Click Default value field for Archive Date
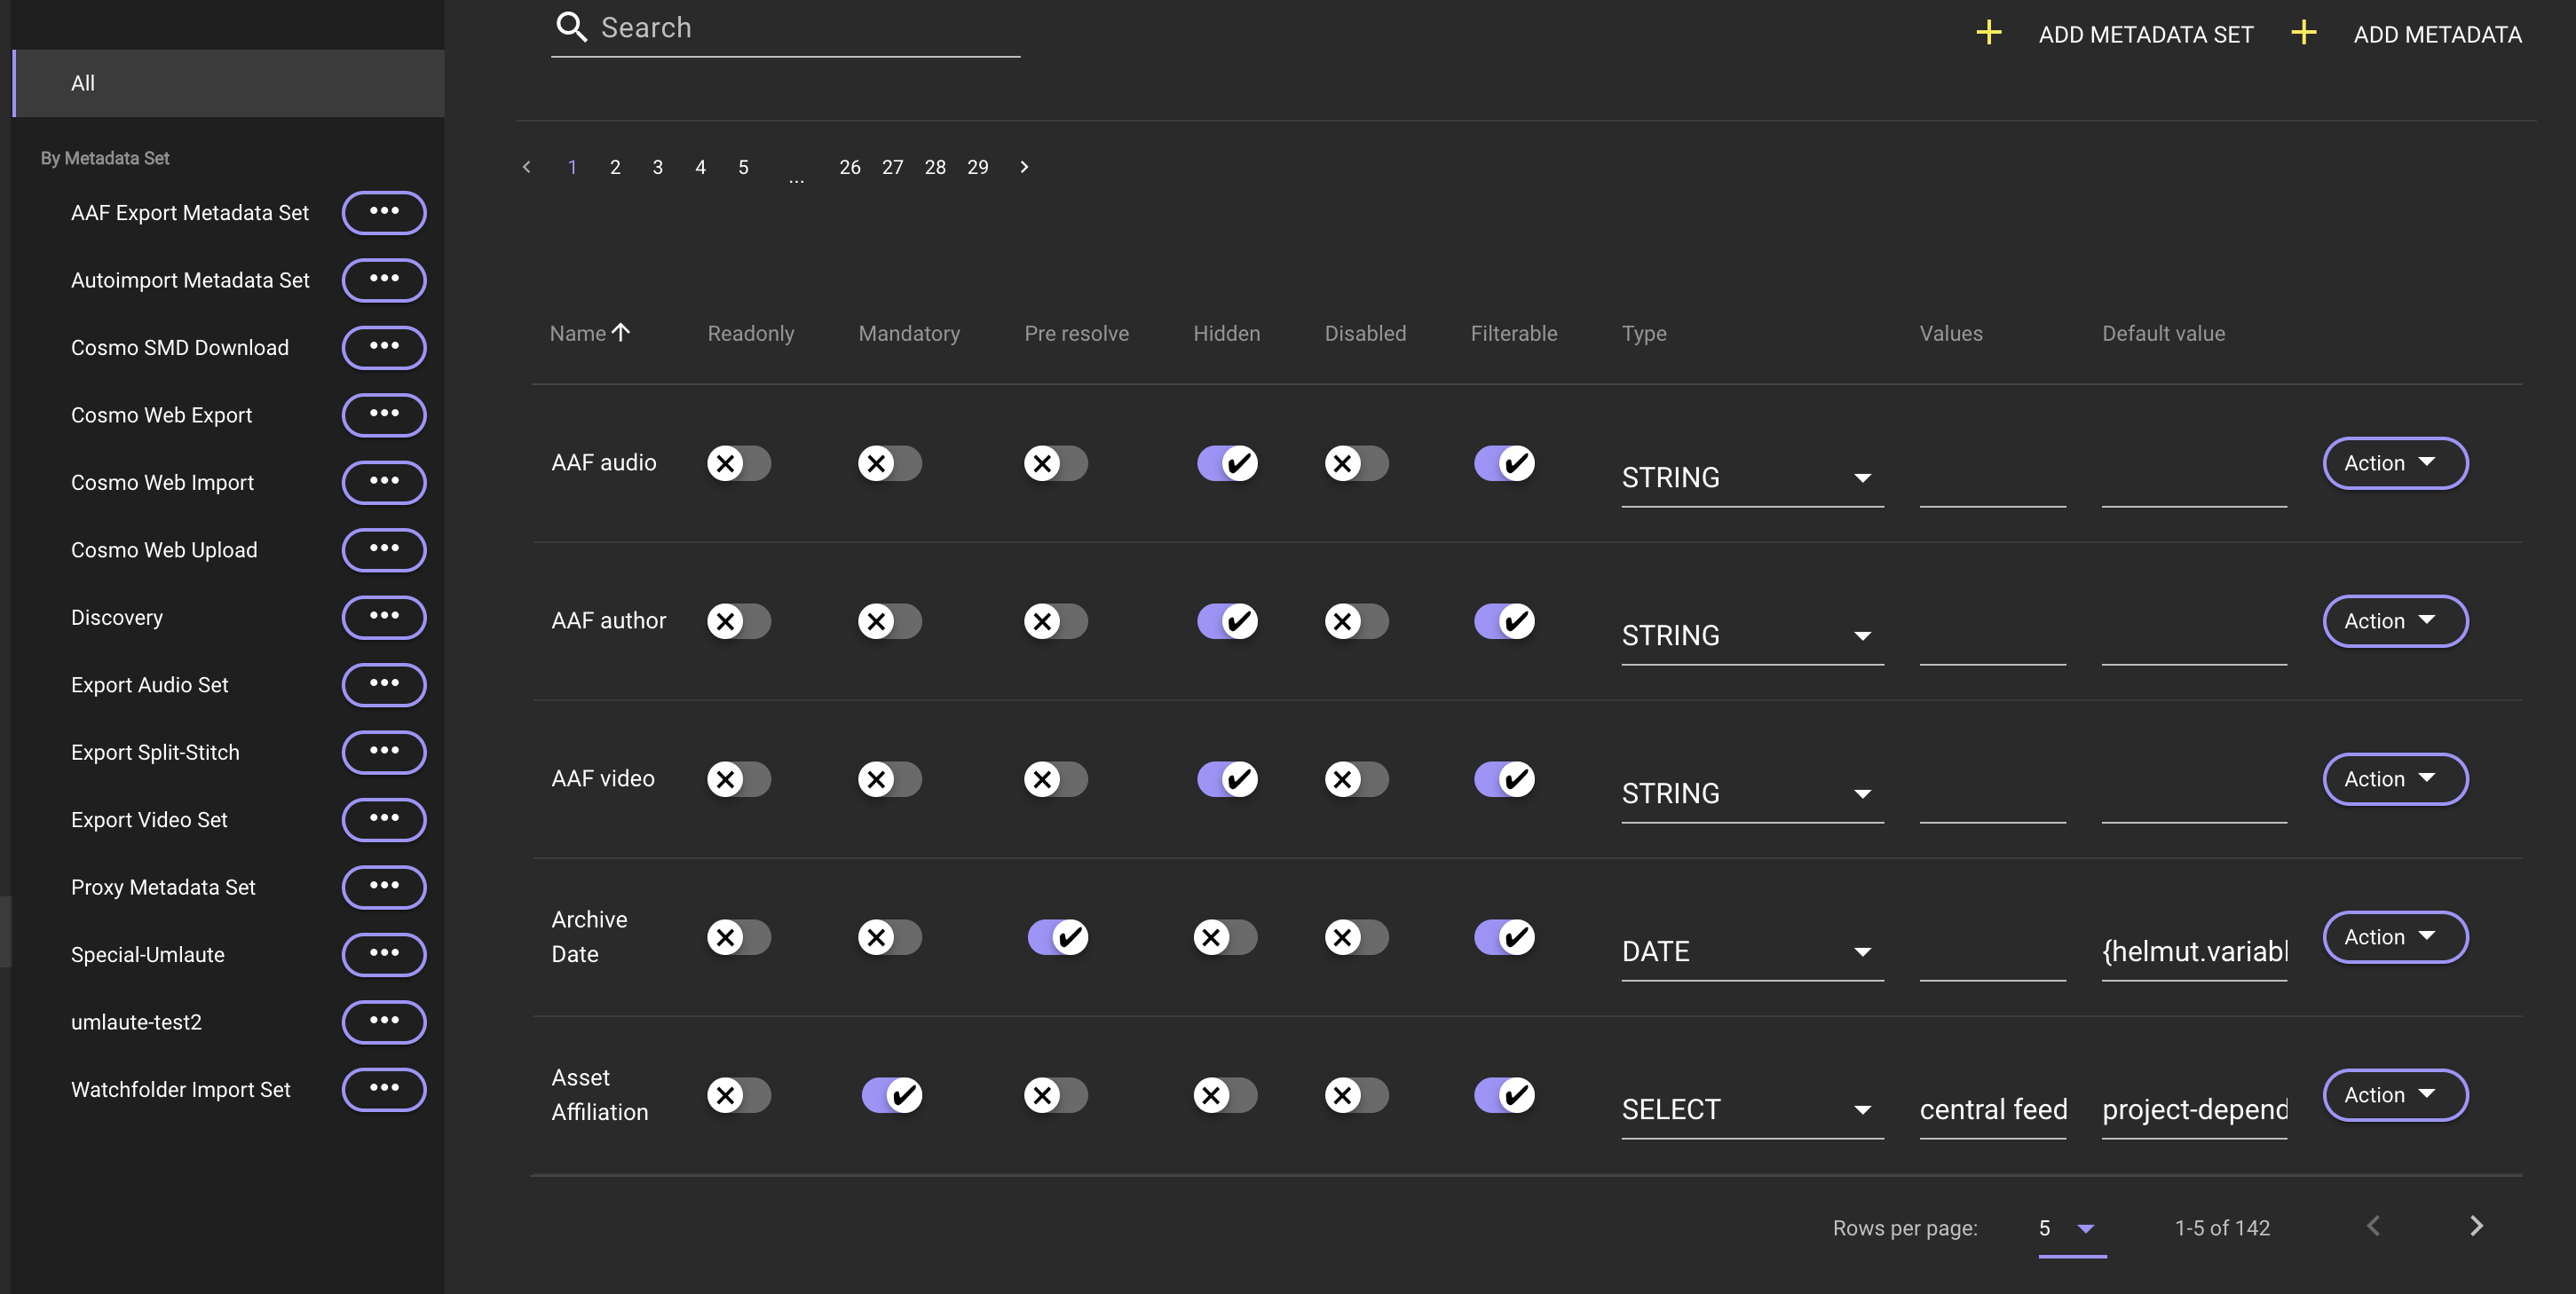Viewport: 2576px width, 1294px height. coord(2193,951)
